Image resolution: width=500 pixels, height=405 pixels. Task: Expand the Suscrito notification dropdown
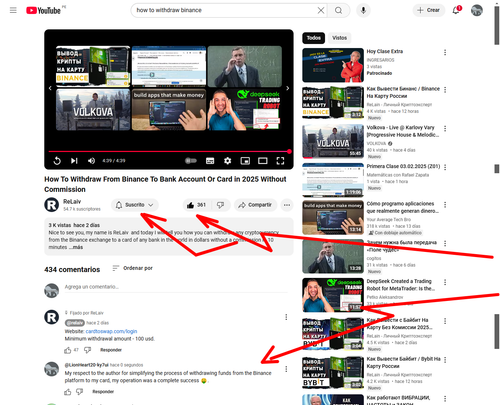point(135,205)
